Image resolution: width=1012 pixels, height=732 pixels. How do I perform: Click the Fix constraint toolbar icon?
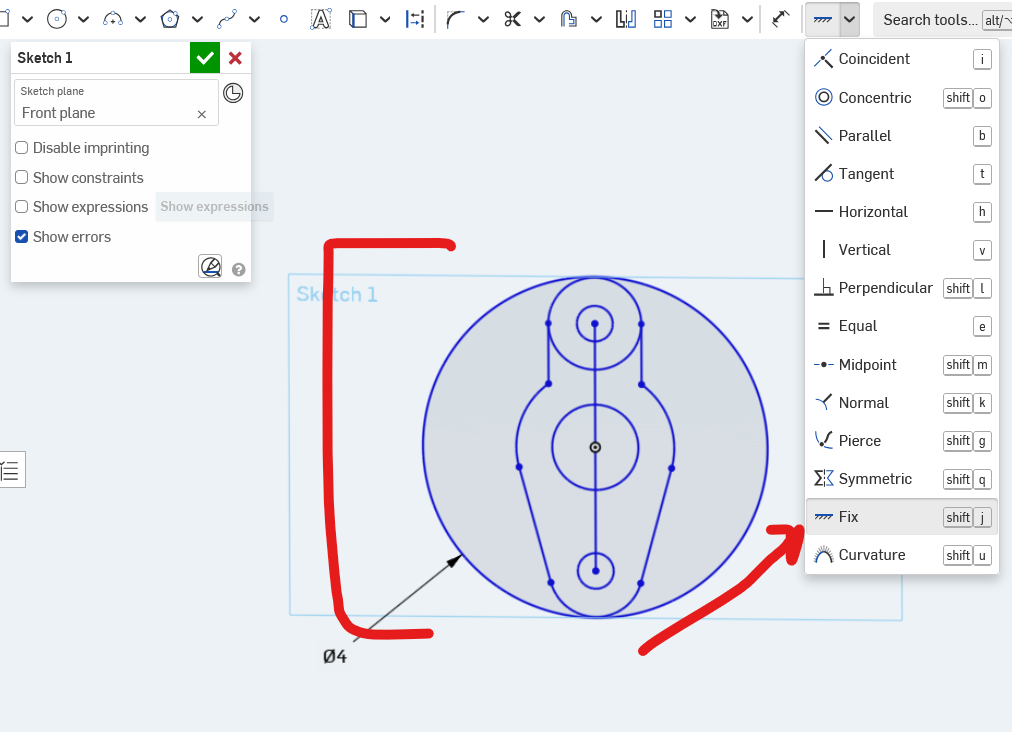[822, 19]
